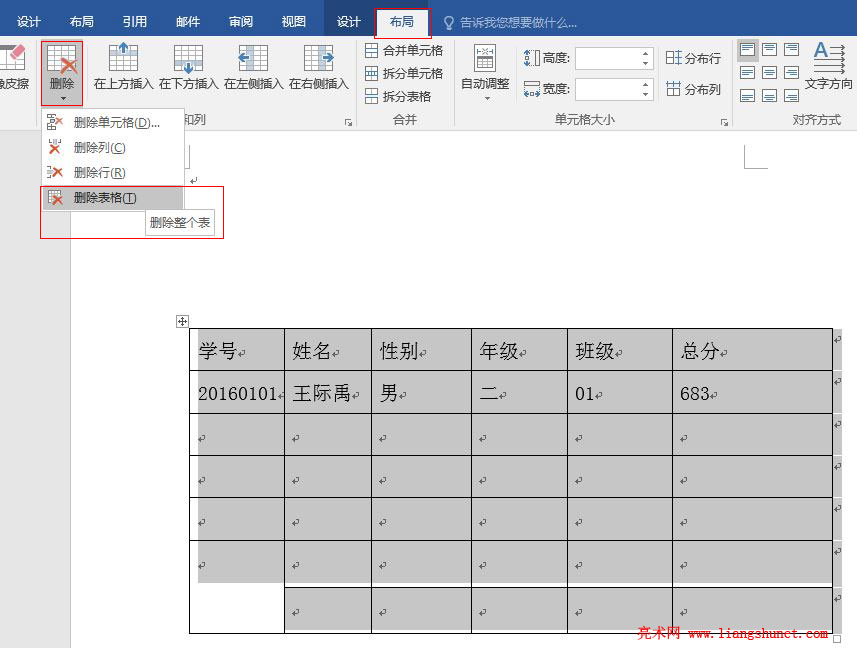This screenshot has height=648, width=857.
Task: Switch to the 视图 ribbon tab
Action: point(293,20)
